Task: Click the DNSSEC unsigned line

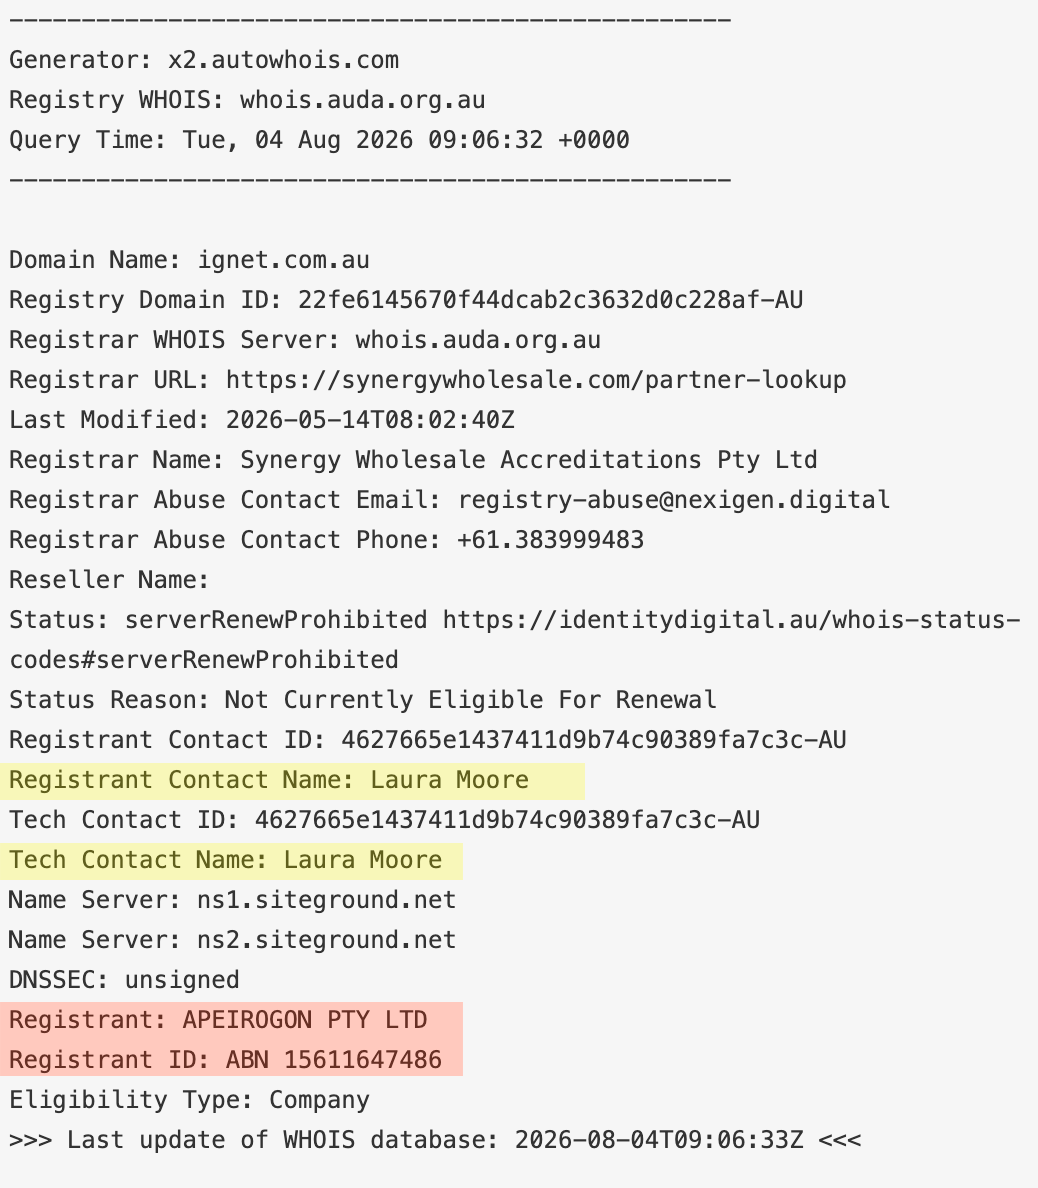Action: tap(124, 980)
